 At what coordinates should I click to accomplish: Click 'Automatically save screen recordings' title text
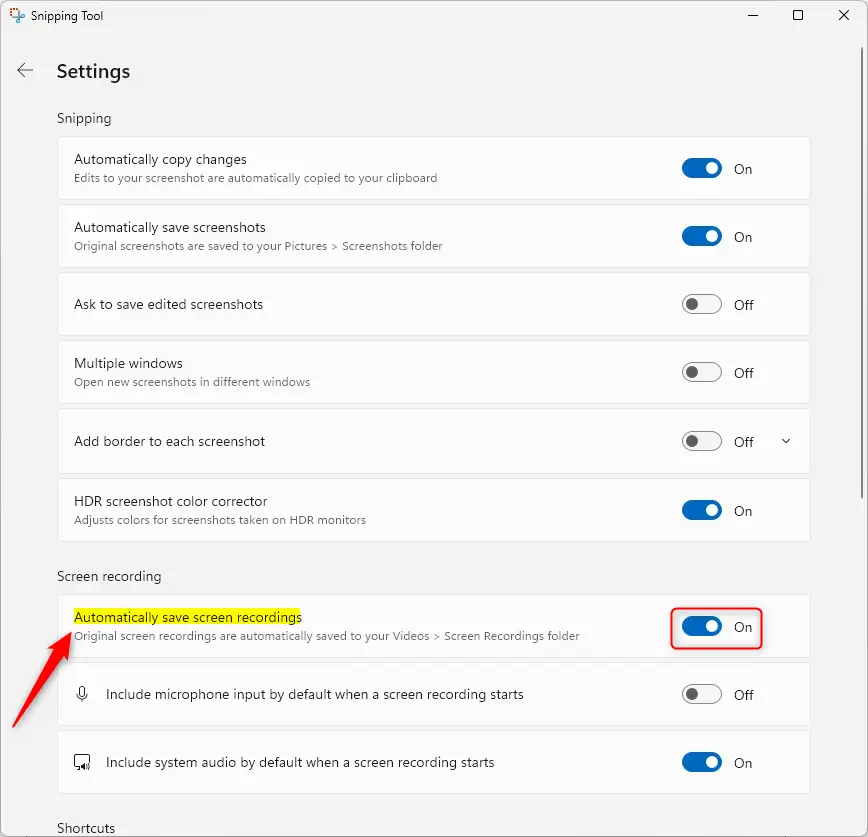point(188,617)
